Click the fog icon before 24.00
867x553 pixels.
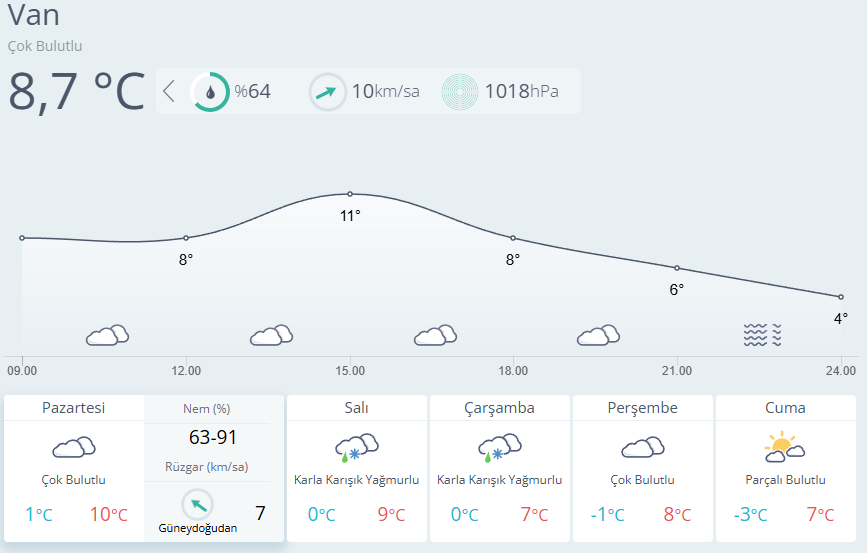pos(762,335)
